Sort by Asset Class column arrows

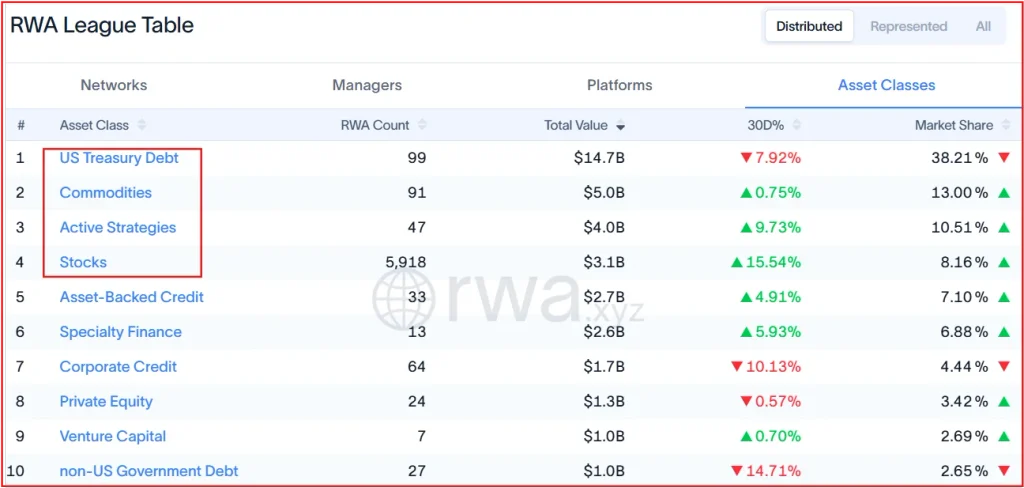click(142, 125)
